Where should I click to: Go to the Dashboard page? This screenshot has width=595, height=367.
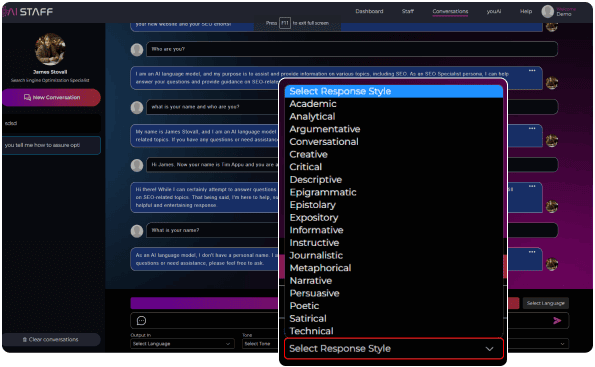[369, 11]
